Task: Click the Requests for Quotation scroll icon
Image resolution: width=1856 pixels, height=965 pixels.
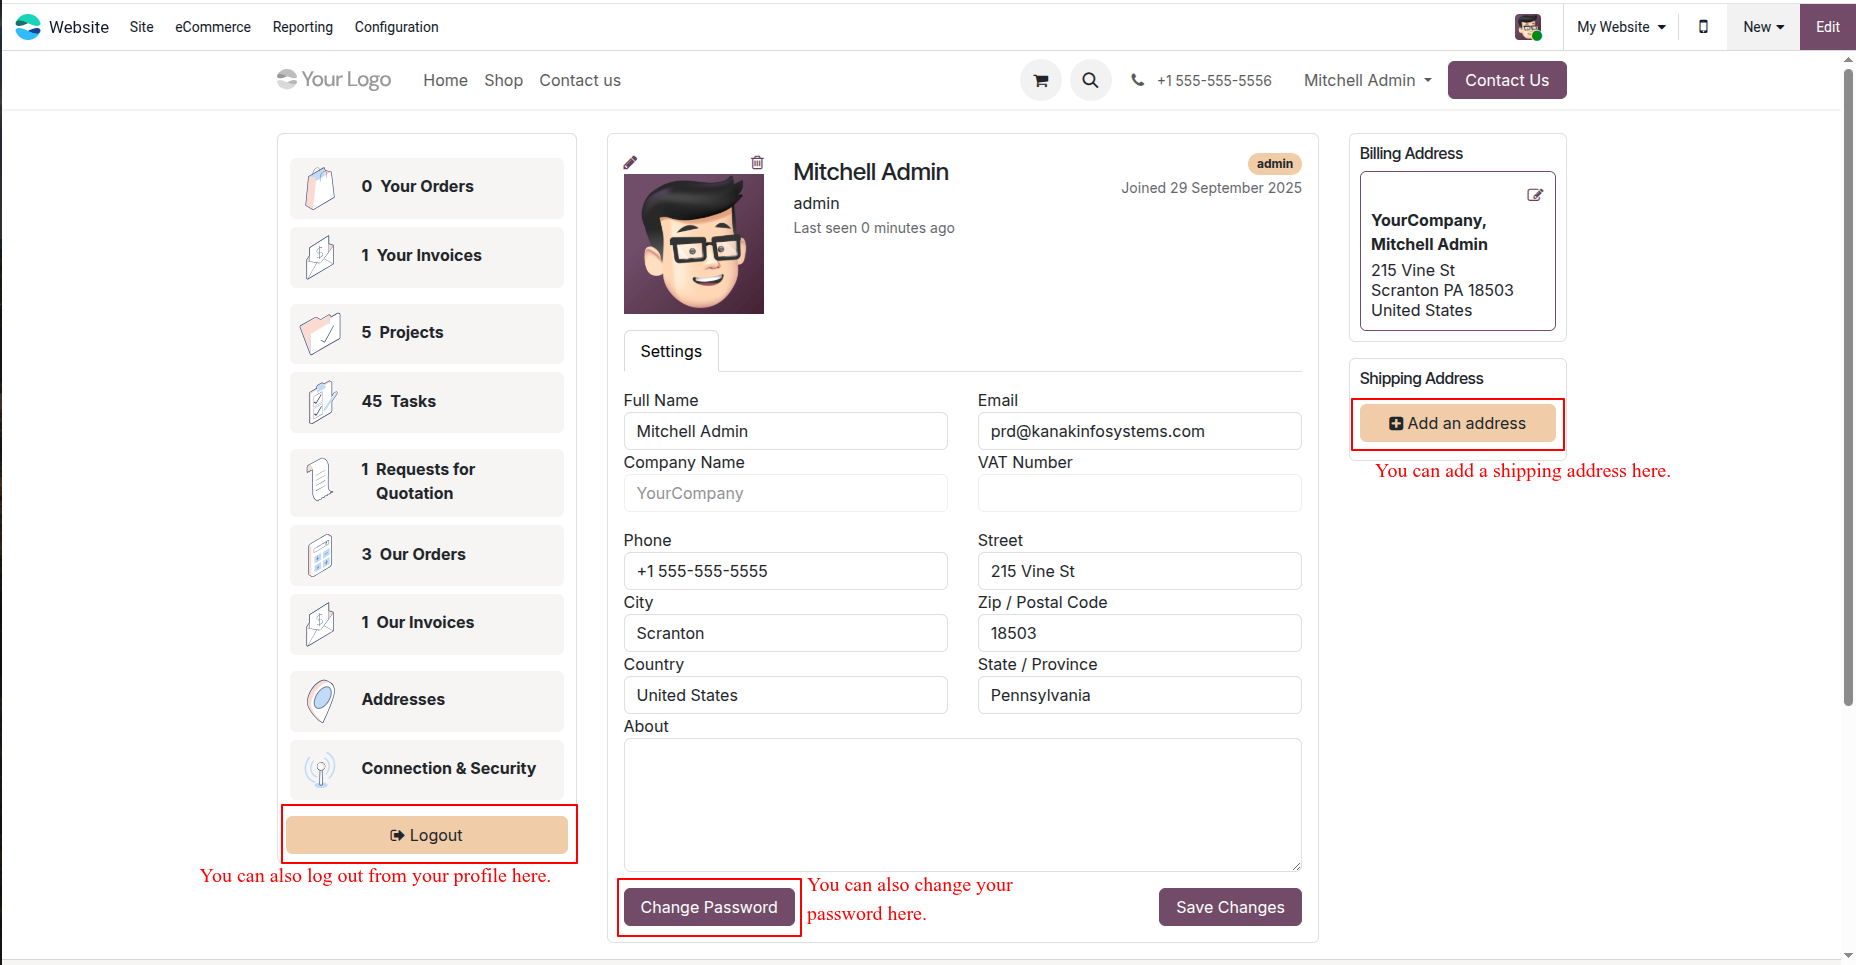Action: click(x=320, y=480)
